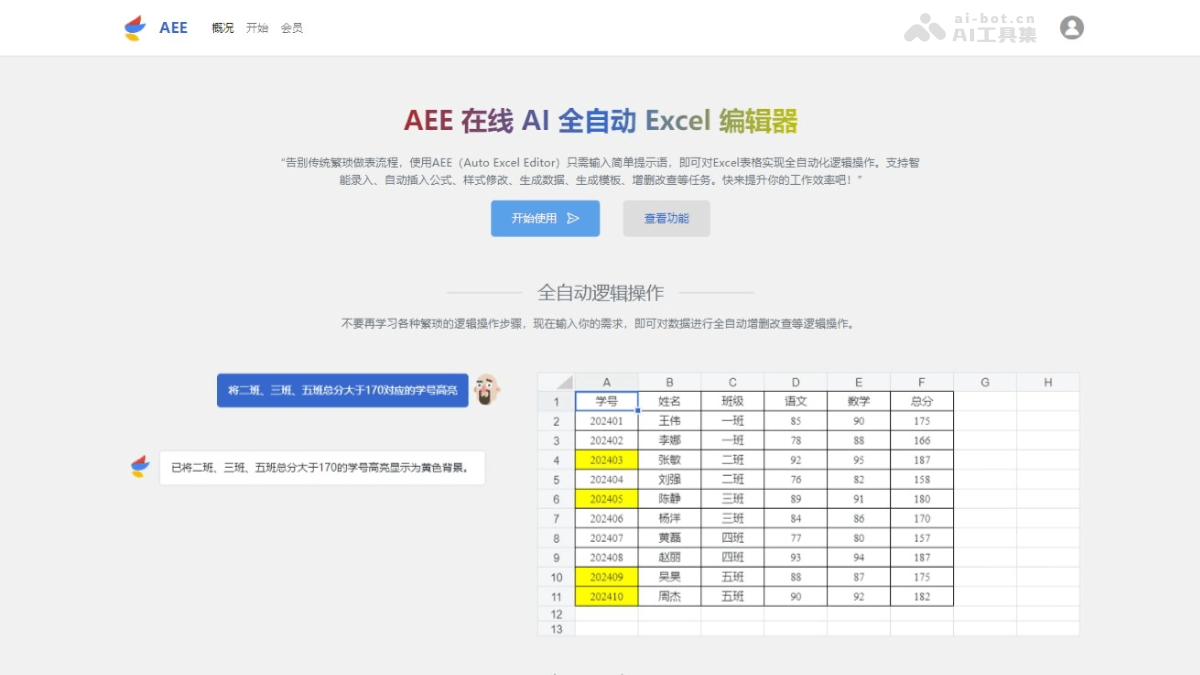Click the AEE brand name link
1200x675 pixels.
(x=174, y=27)
